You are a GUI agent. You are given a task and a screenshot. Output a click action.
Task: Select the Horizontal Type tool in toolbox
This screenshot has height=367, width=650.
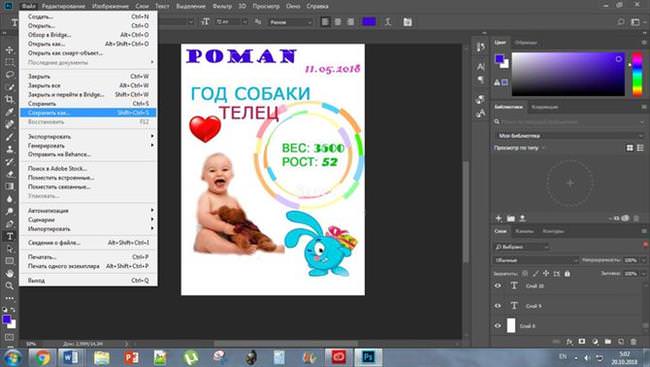[x=10, y=236]
